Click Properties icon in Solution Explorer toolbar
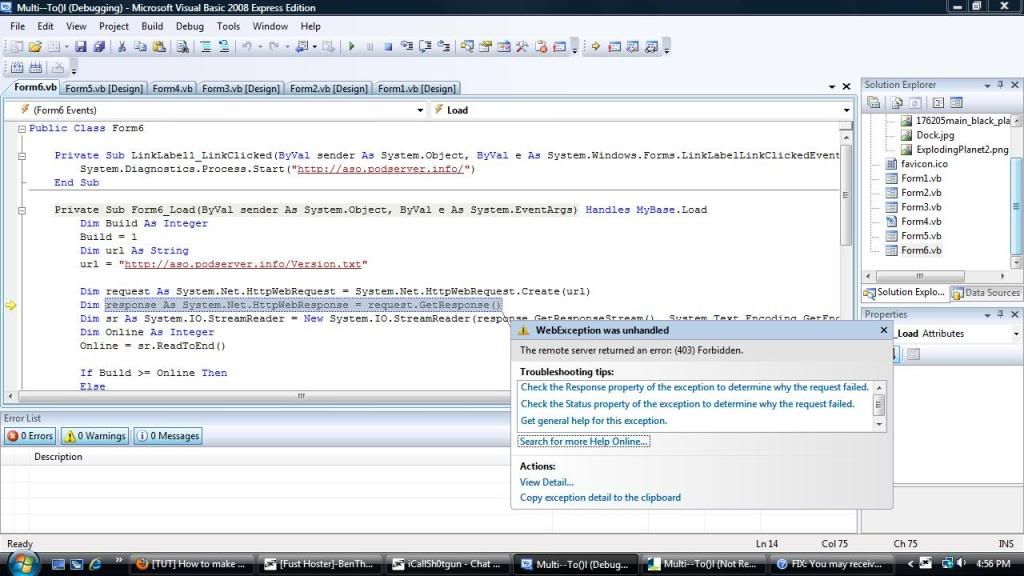1024x576 pixels. [x=874, y=103]
